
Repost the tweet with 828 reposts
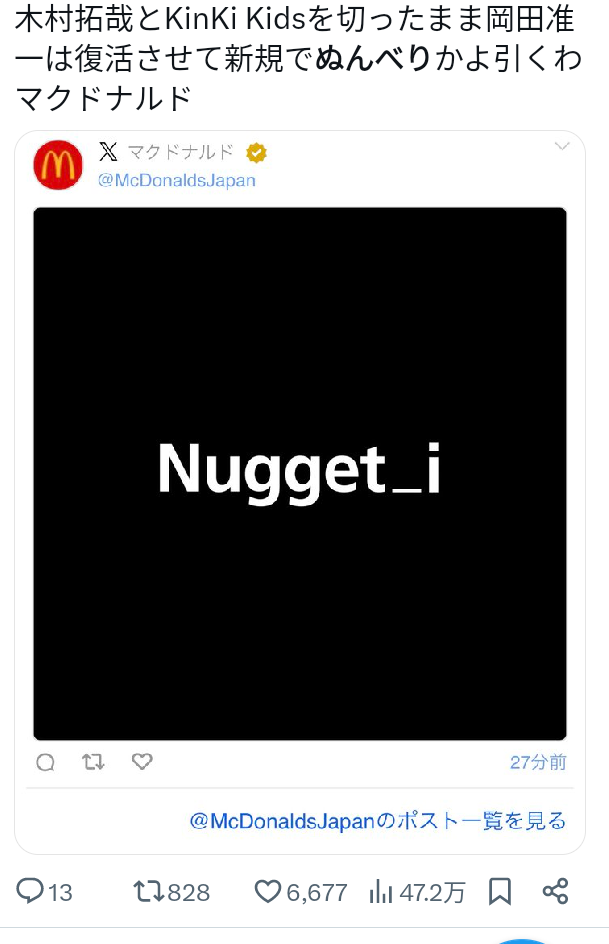172,892
